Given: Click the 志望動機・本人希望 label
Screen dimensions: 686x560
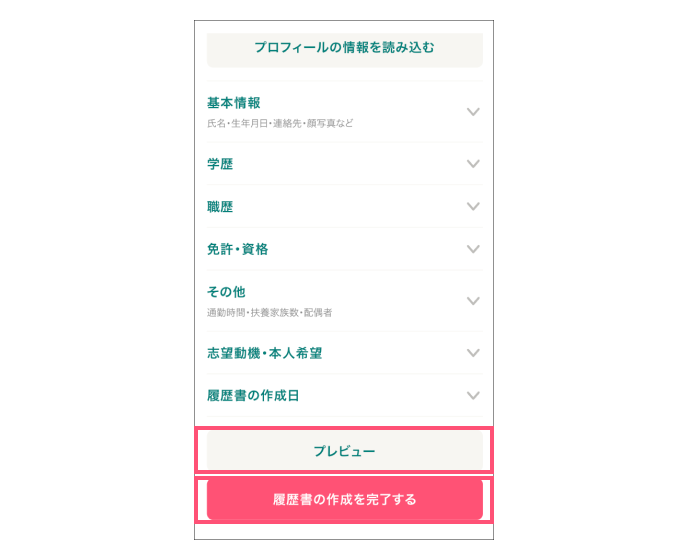Looking at the screenshot, I should tap(264, 353).
